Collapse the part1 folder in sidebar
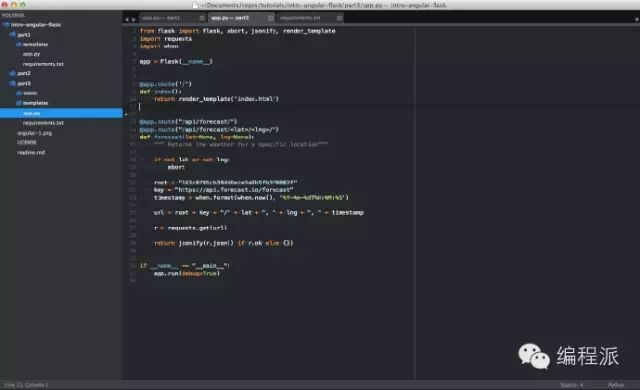This screenshot has height=390, width=640. pos(13,35)
